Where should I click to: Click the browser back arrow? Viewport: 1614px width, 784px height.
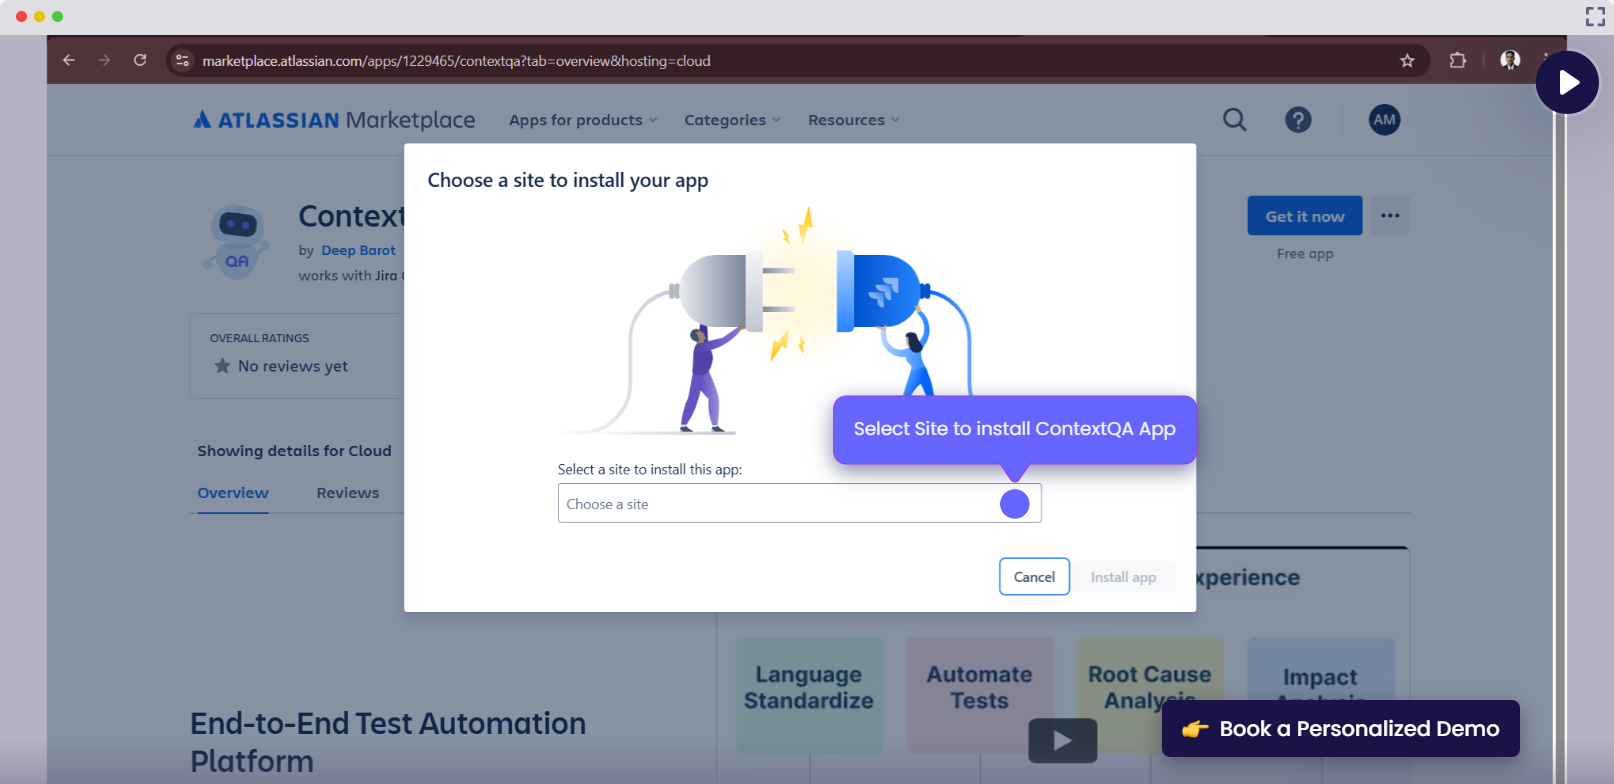[x=69, y=60]
